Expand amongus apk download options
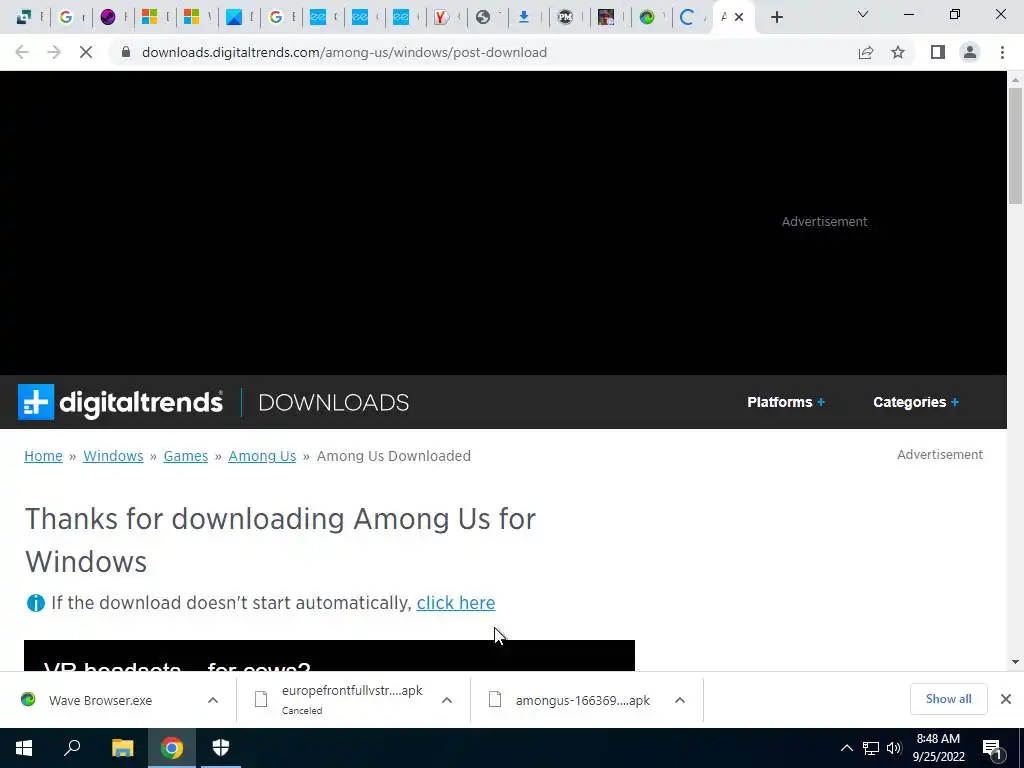The image size is (1024, 768). [680, 700]
